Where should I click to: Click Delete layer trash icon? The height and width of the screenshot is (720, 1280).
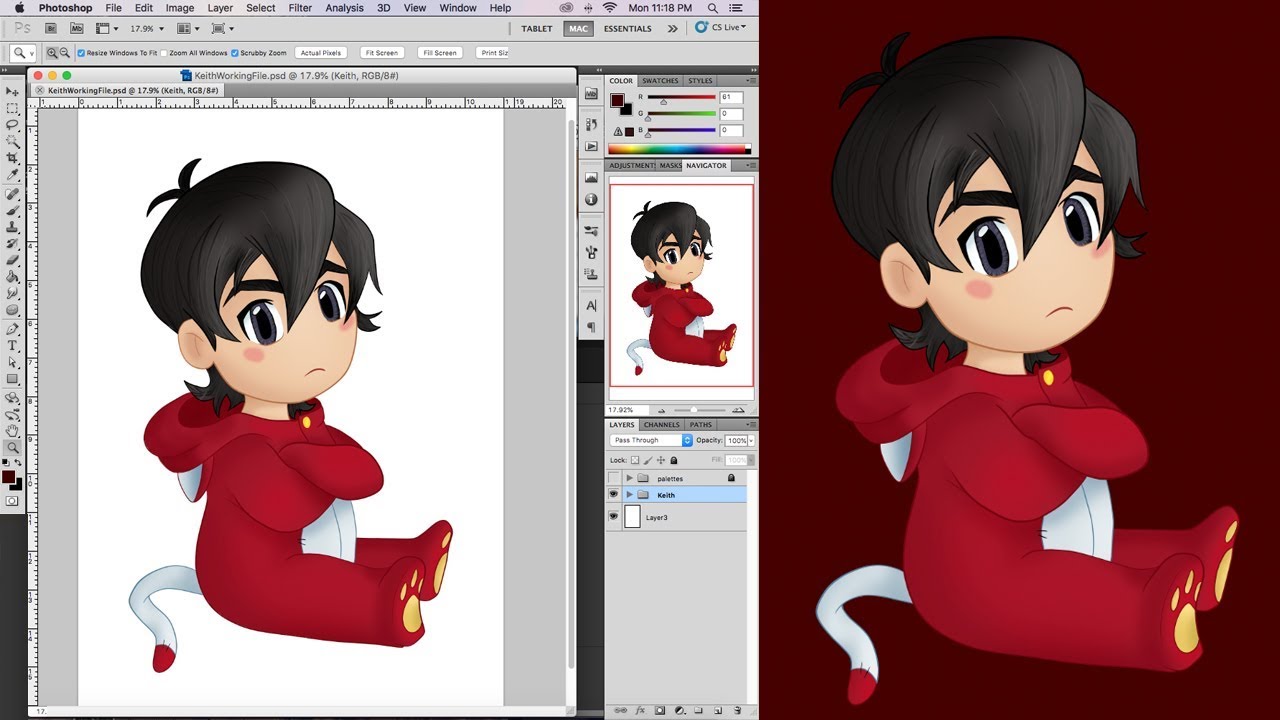pyautogui.click(x=737, y=710)
